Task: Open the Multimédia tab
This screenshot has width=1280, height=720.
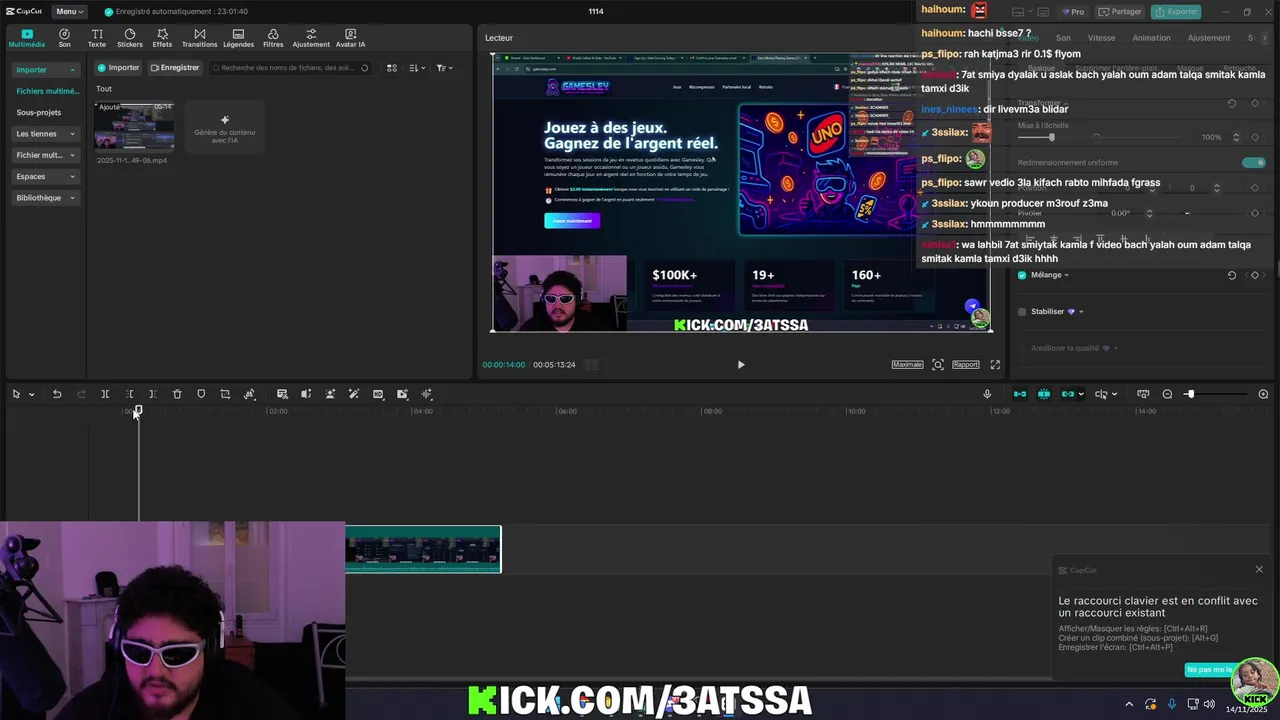Action: pyautogui.click(x=27, y=38)
